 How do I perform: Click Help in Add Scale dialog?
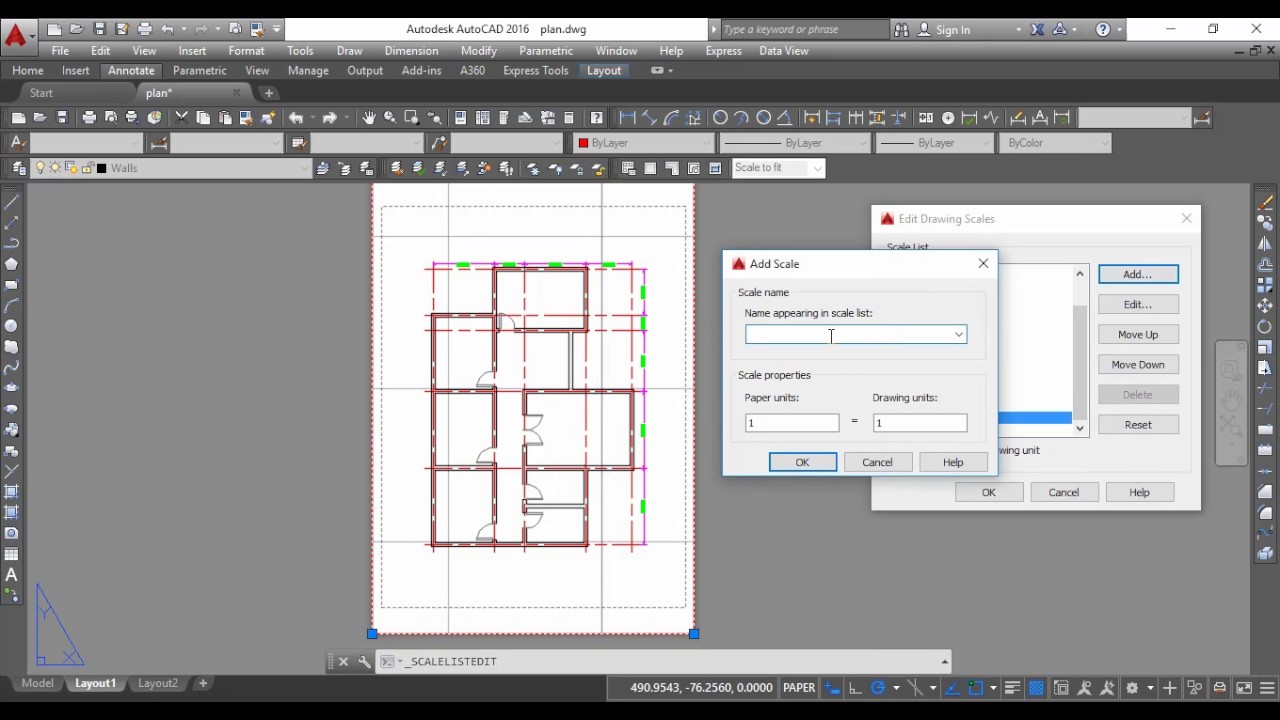[953, 462]
